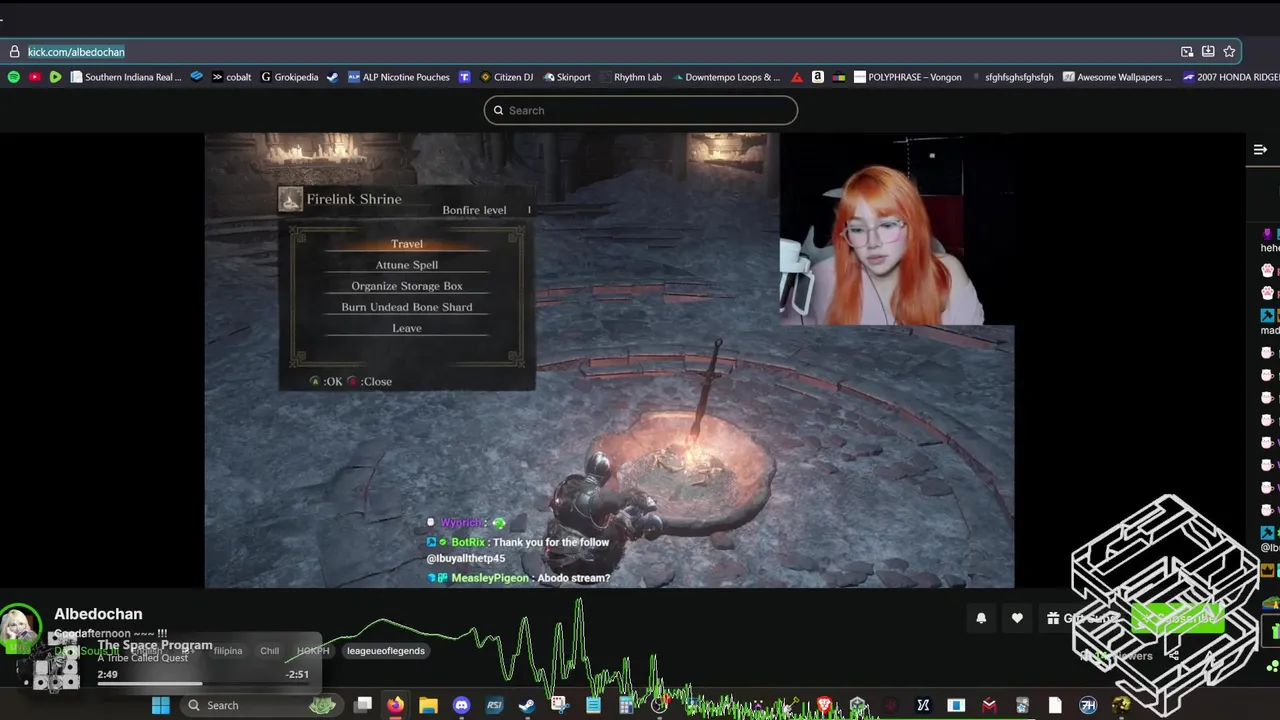Click the address bar screen-cast icon
This screenshot has height=720, width=1280.
[x=1187, y=52]
